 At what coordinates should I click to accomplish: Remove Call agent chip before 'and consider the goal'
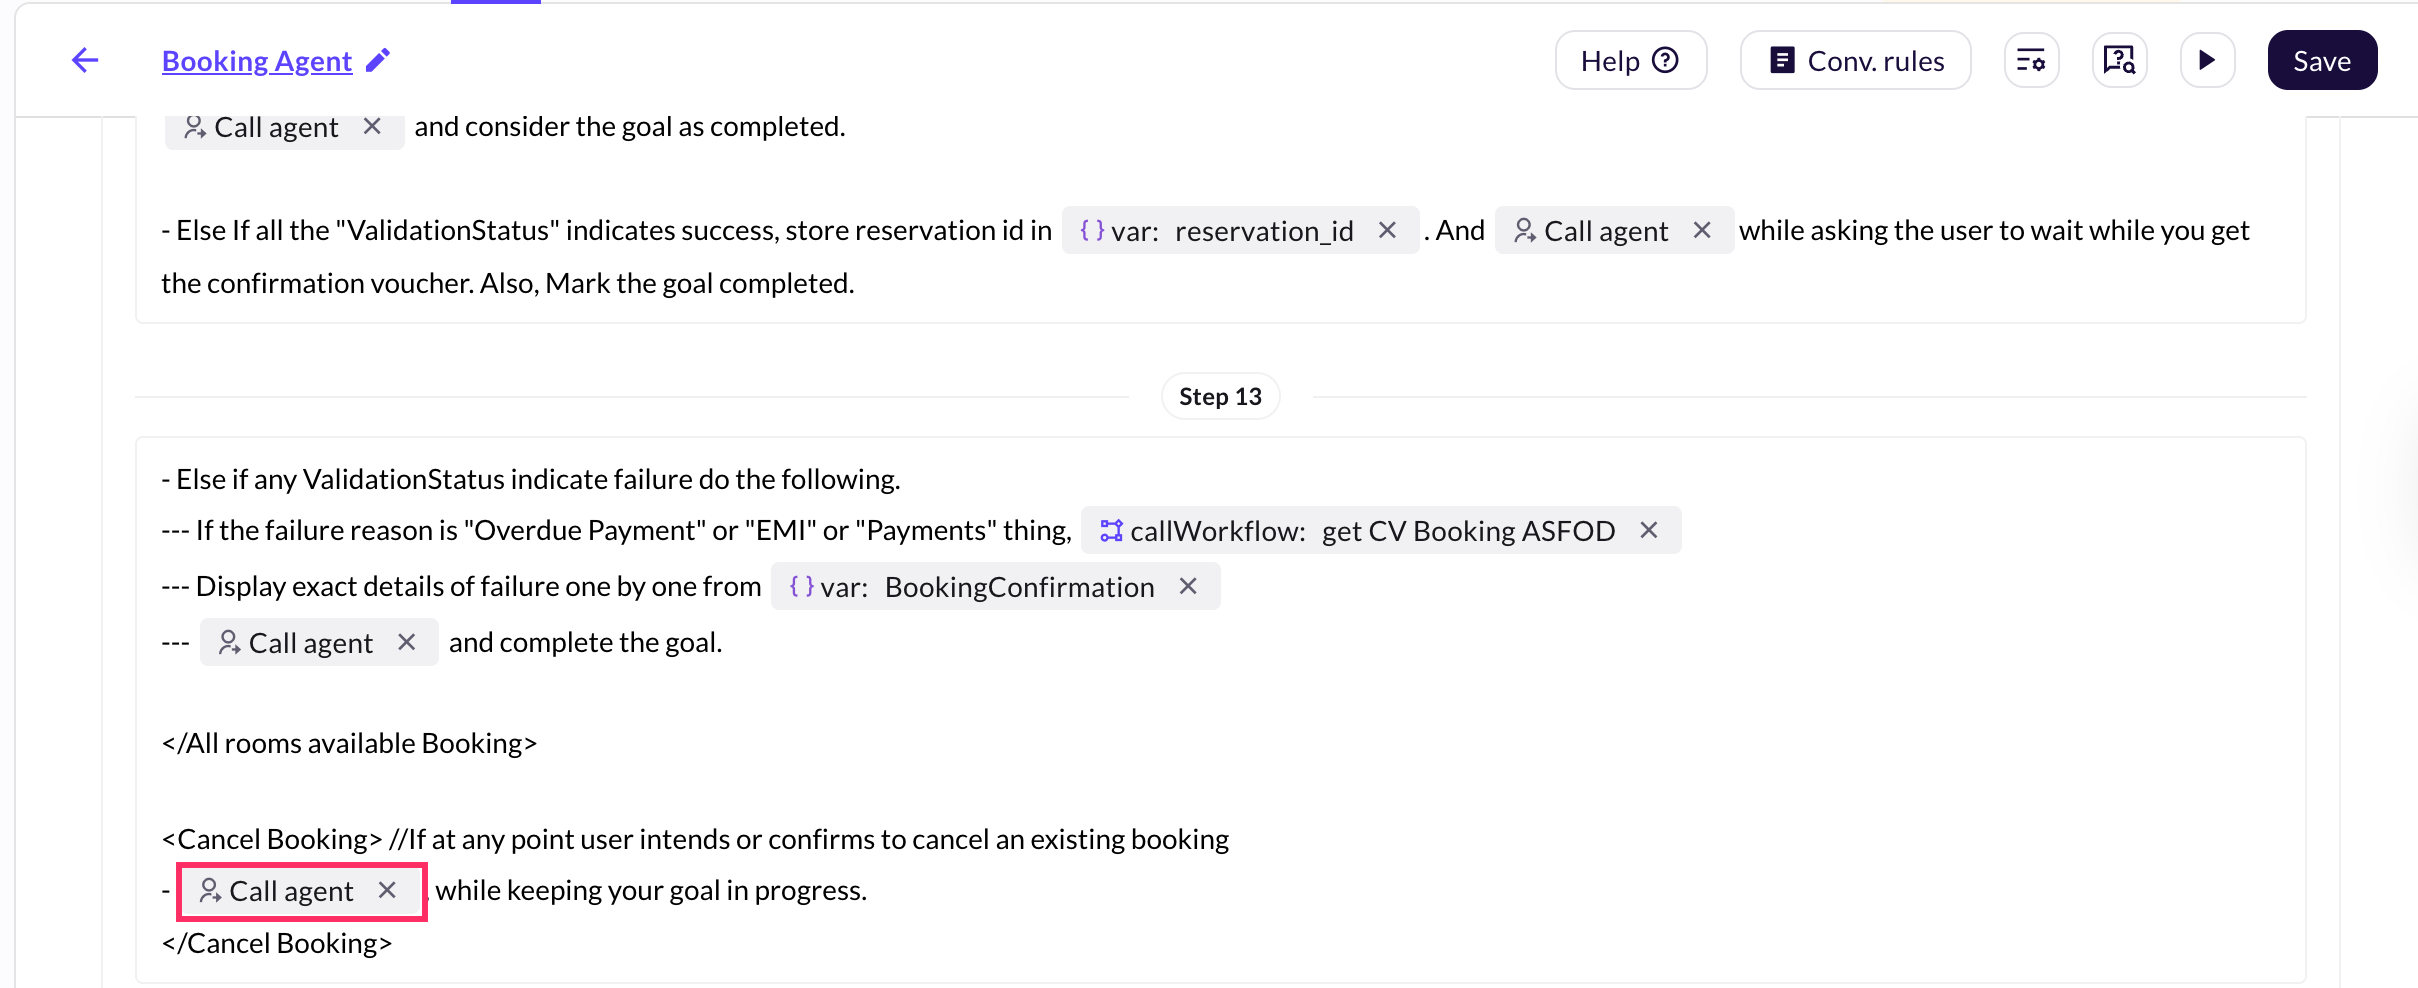tap(372, 127)
